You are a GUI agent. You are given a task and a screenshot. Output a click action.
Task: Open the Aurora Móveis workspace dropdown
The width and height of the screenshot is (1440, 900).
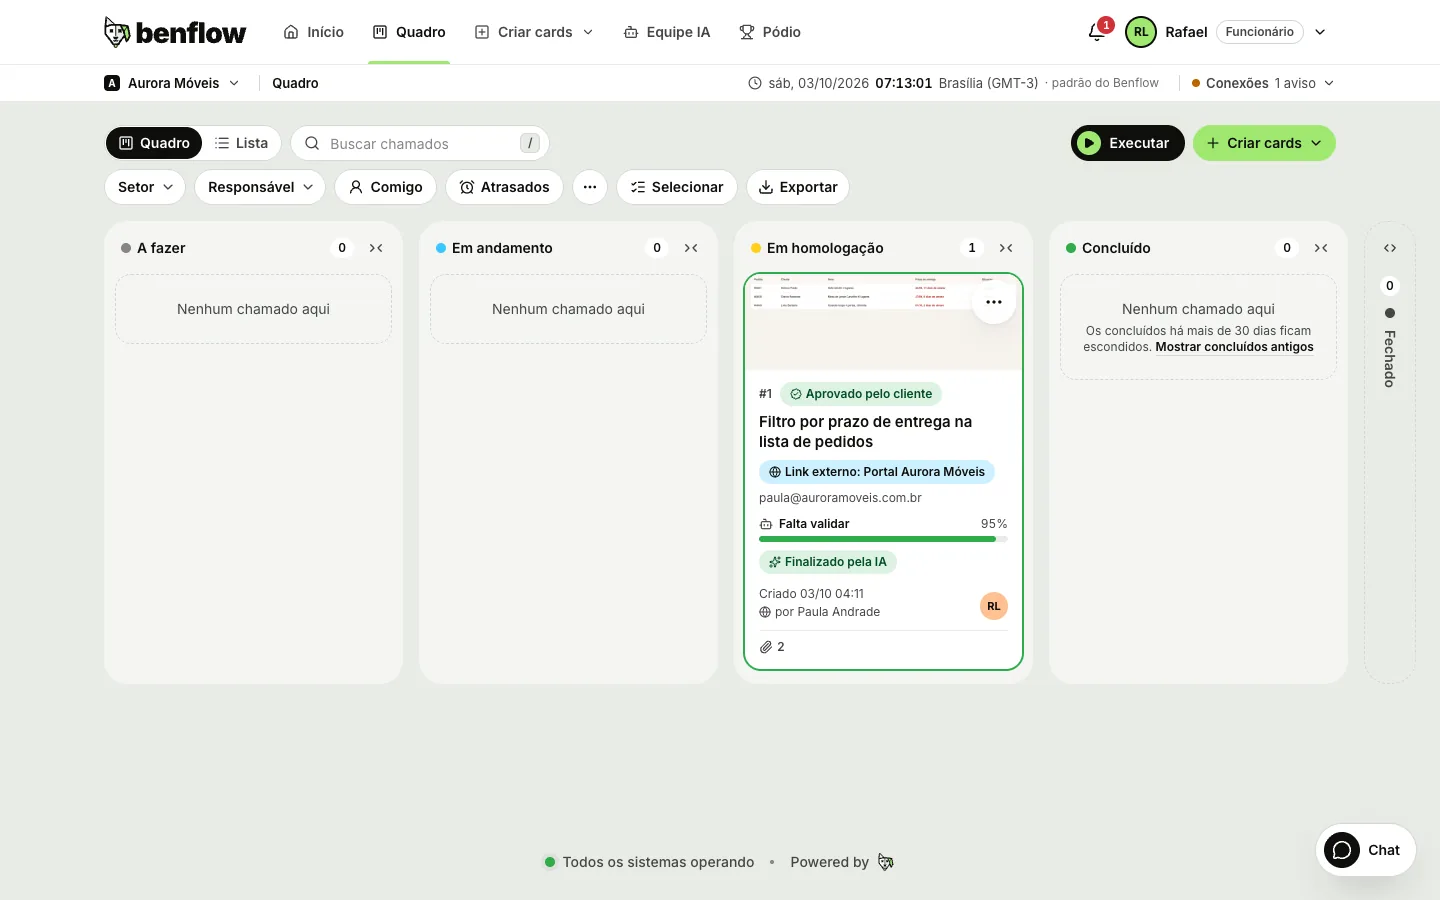click(x=172, y=83)
